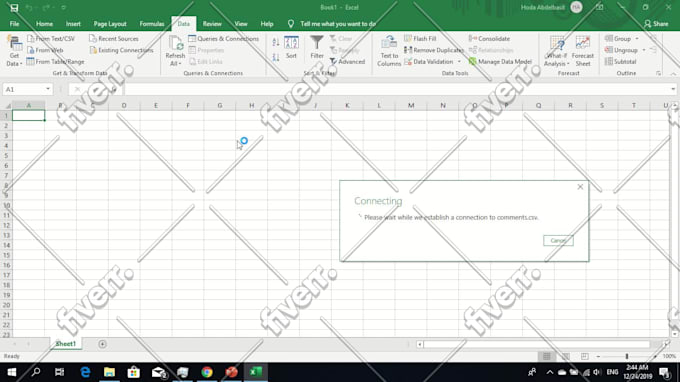Select the row 5 header
Screen dimensions: 680x382
[x=6, y=156]
